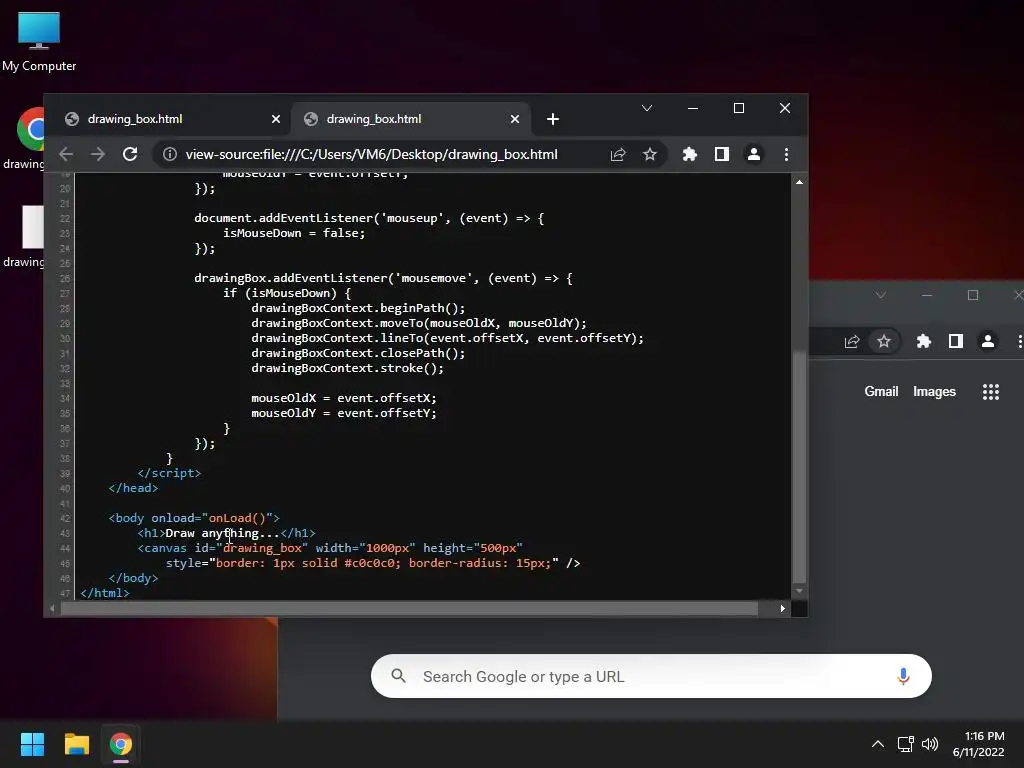The image size is (1024, 768).
Task: Click horizontal scrollbar thumb in source view
Action: [409, 609]
